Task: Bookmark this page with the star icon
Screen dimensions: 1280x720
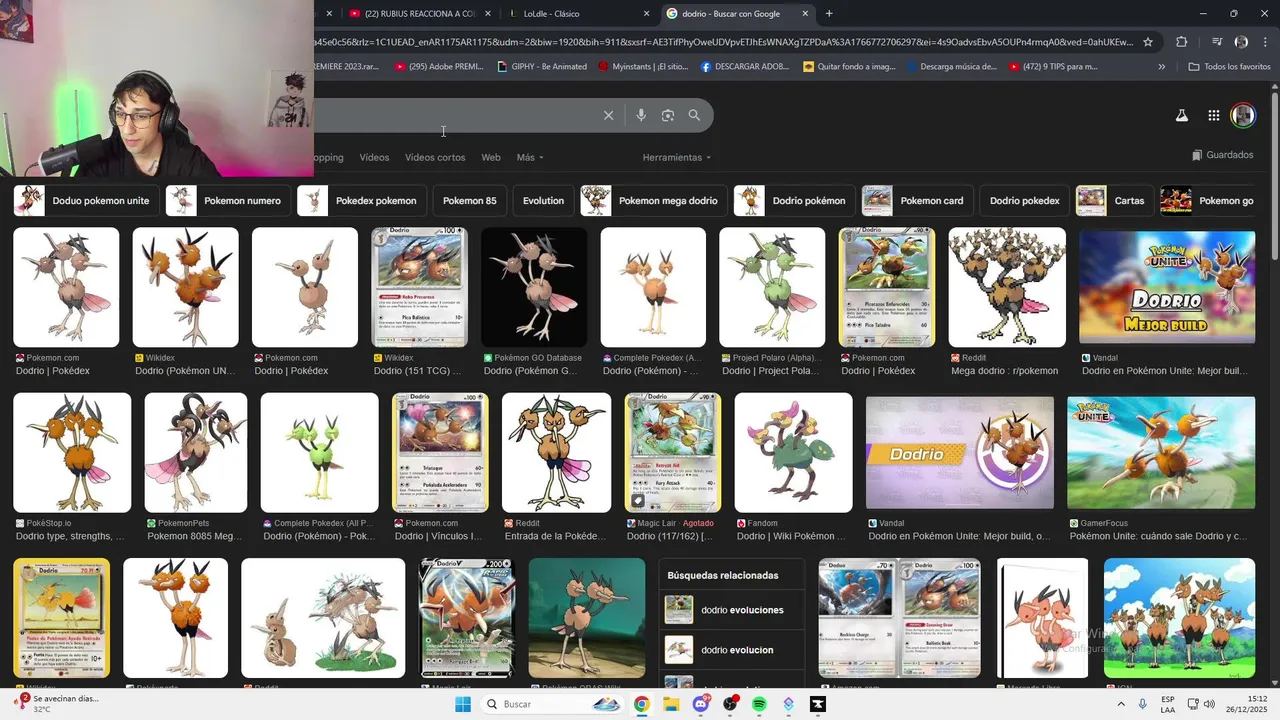Action: (x=1148, y=42)
